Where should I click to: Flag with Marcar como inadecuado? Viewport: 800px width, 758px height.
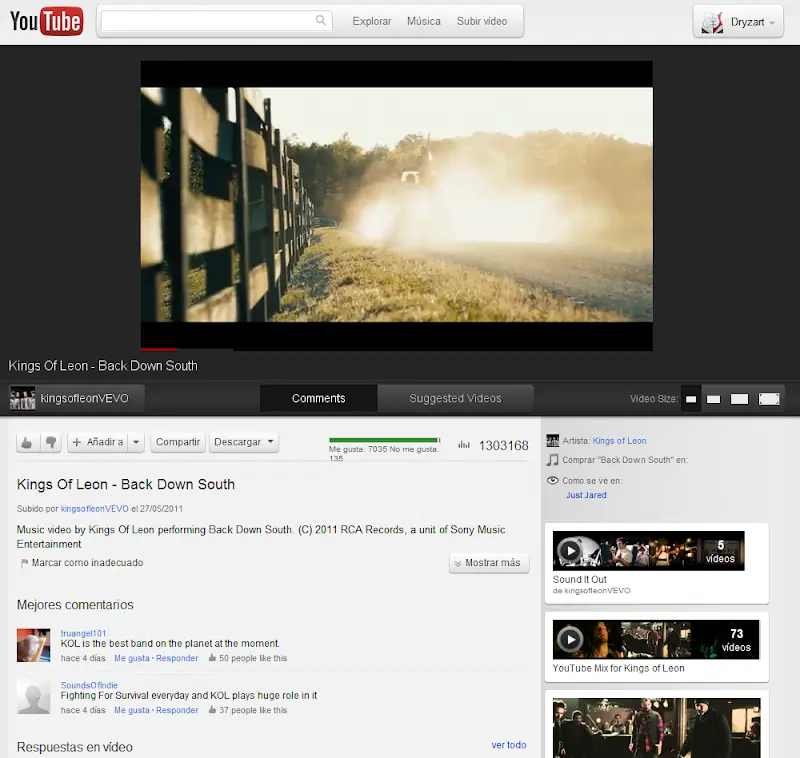pyautogui.click(x=87, y=563)
